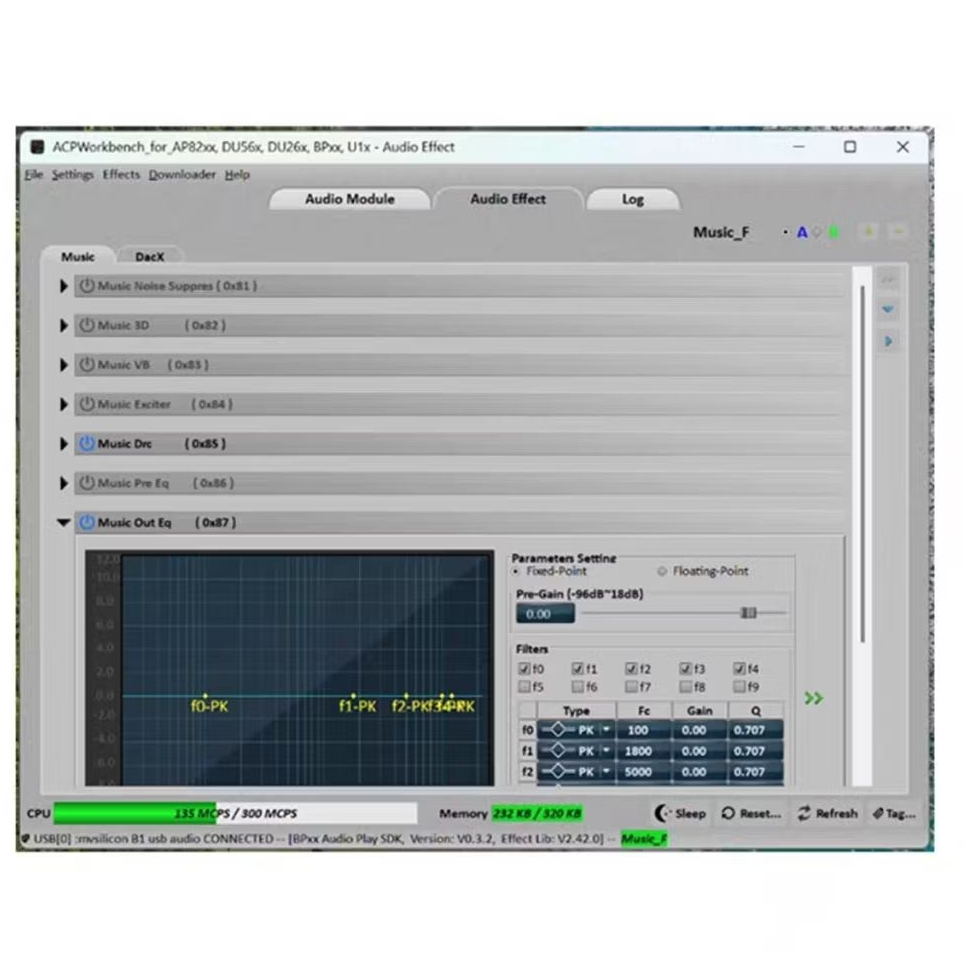Click the USB connection status icon
Viewport: 964px width, 964px height.
pyautogui.click(x=26, y=839)
